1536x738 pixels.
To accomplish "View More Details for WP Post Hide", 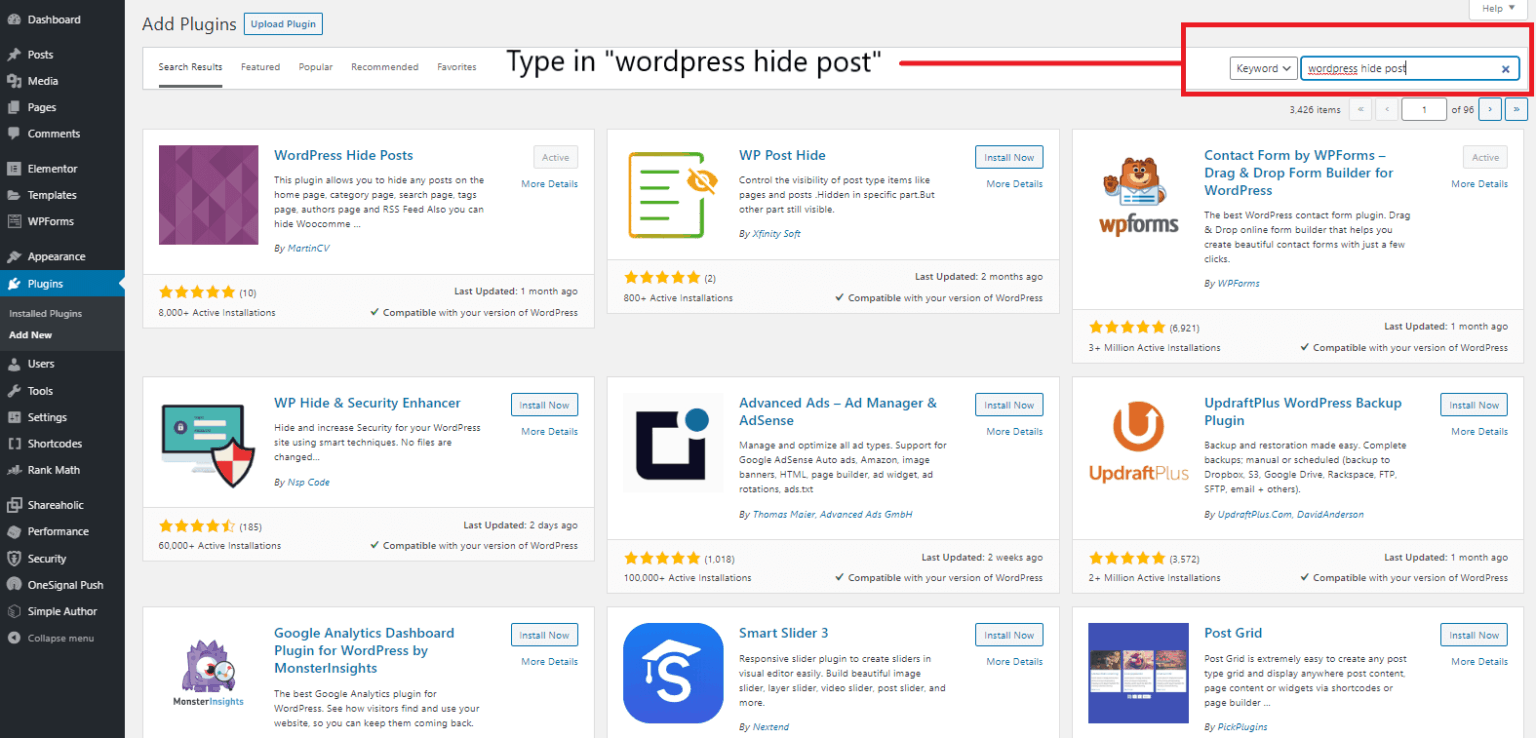I will point(1014,184).
